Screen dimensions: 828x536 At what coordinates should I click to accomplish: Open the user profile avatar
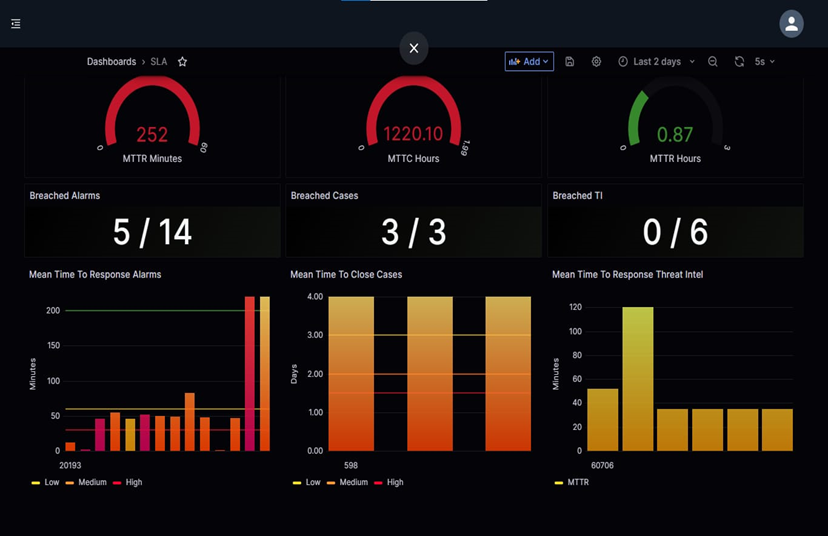click(791, 24)
